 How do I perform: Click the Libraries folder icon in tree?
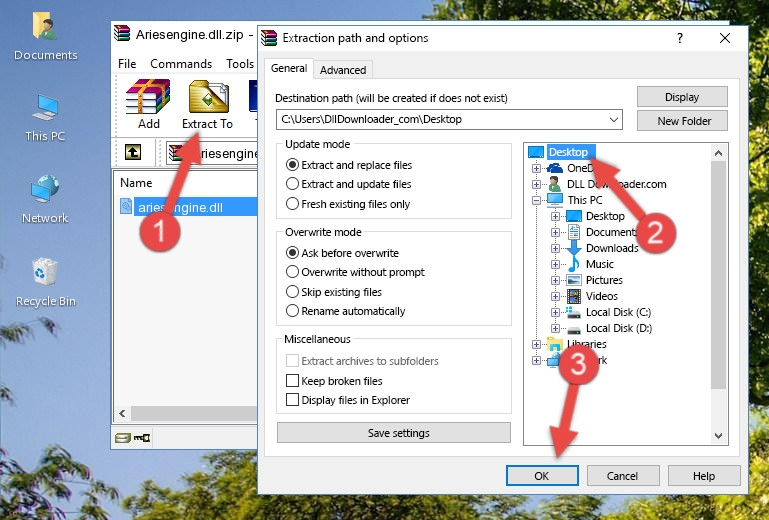click(555, 344)
